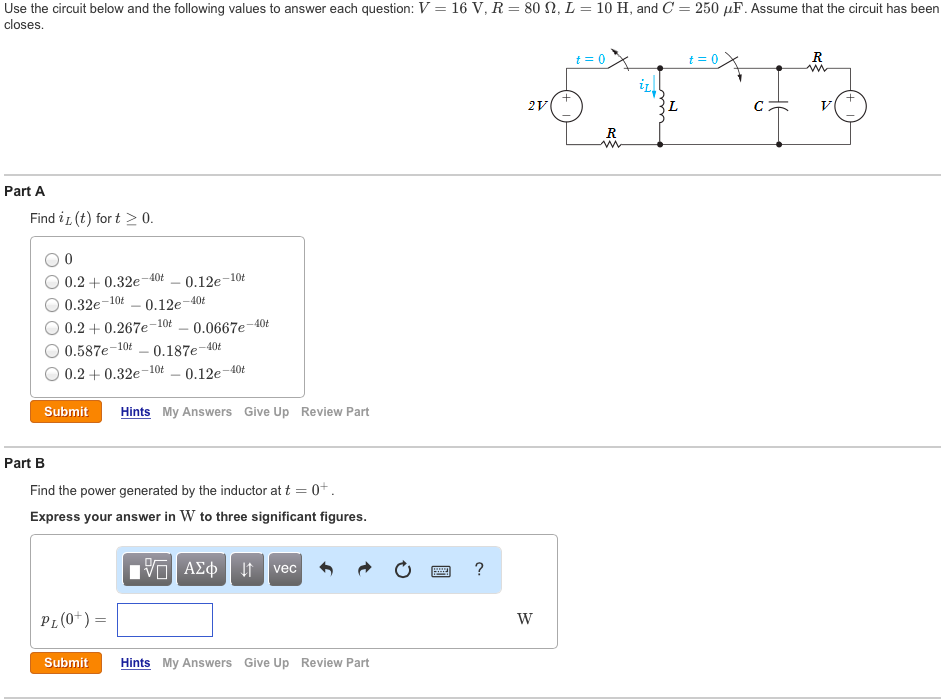Select option 0.32e^-10t − 0.12e^-40t
Image resolution: width=941 pixels, height=699 pixels.
click(52, 305)
